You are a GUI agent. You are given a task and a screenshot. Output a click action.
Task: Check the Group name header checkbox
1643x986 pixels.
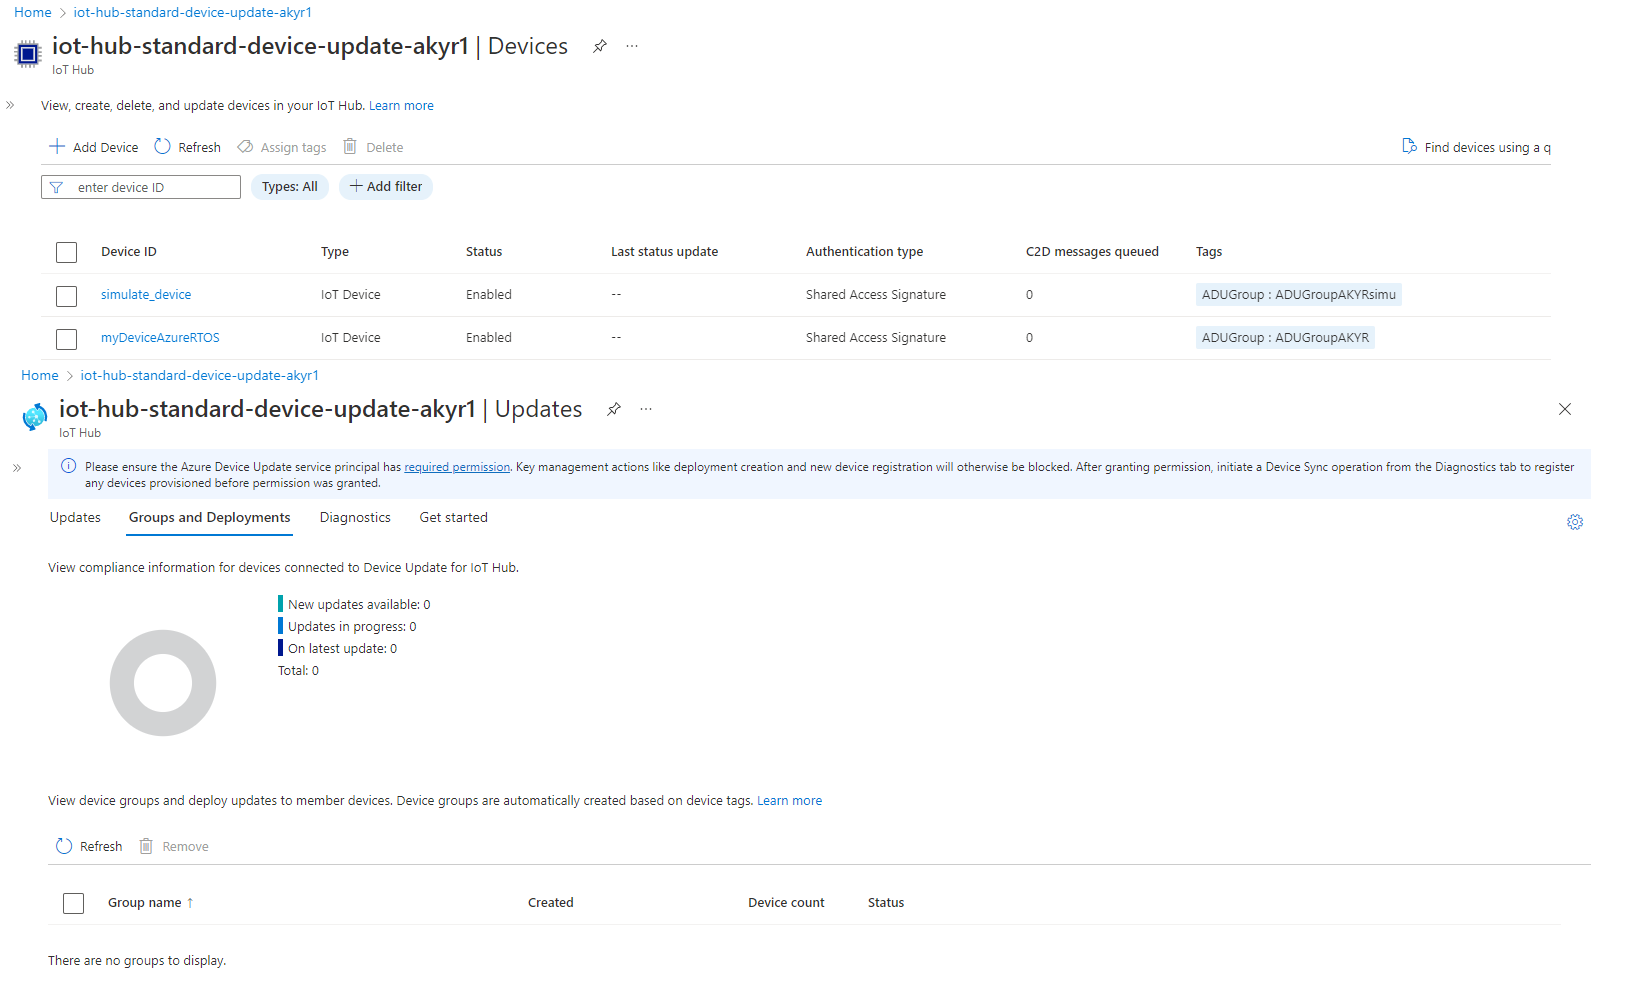coord(73,902)
